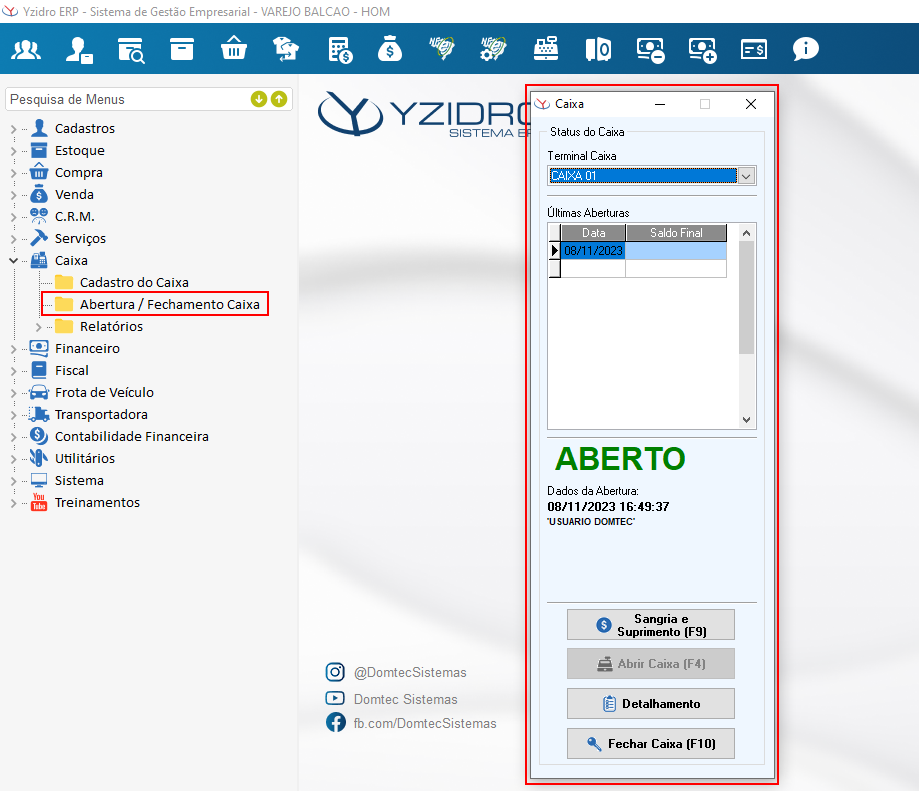Screen dimensions: 919x791
Task: Click the cash register toolbar icon
Action: 546,49
